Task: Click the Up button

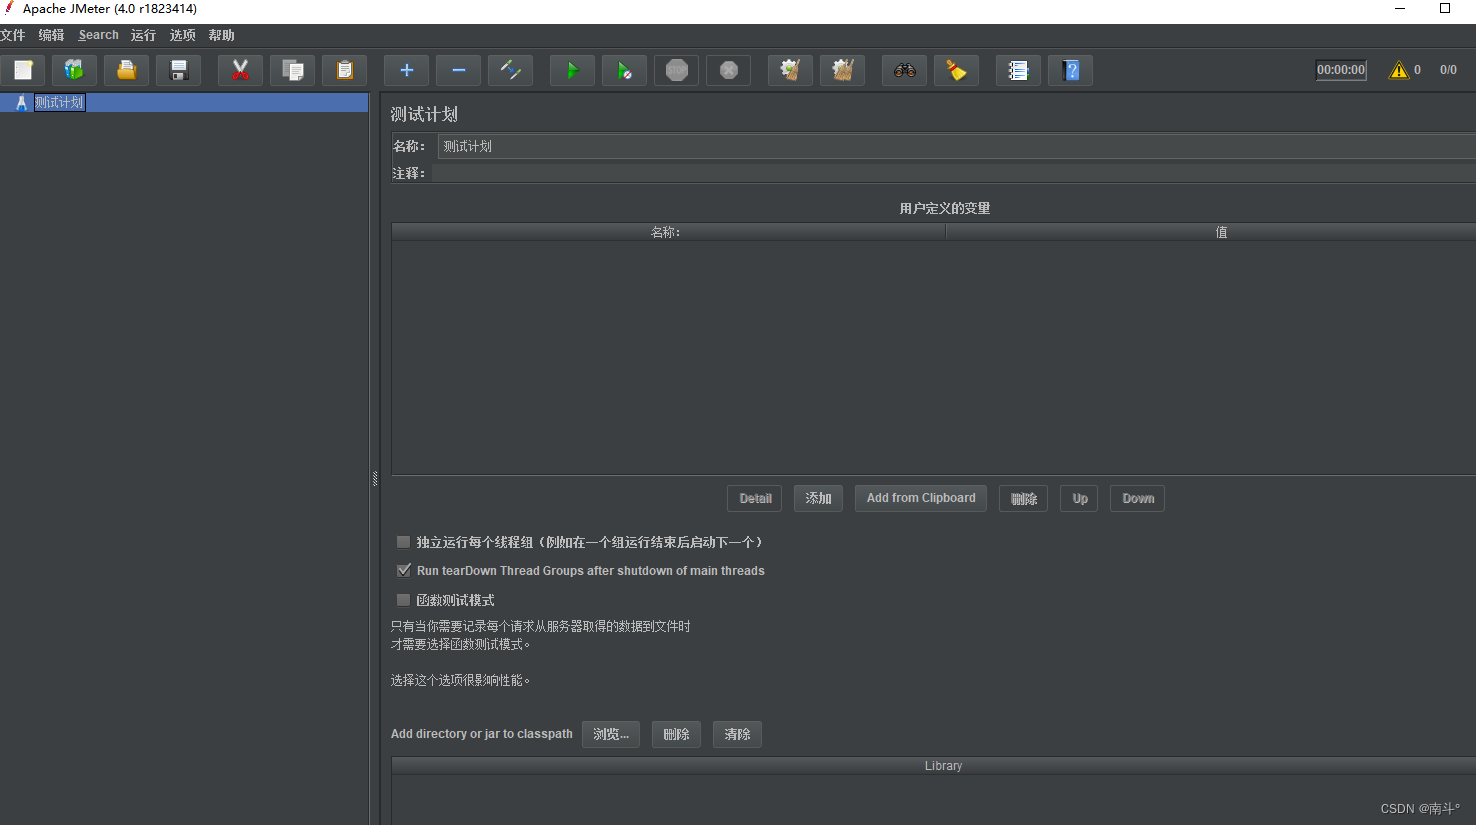Action: [1079, 498]
